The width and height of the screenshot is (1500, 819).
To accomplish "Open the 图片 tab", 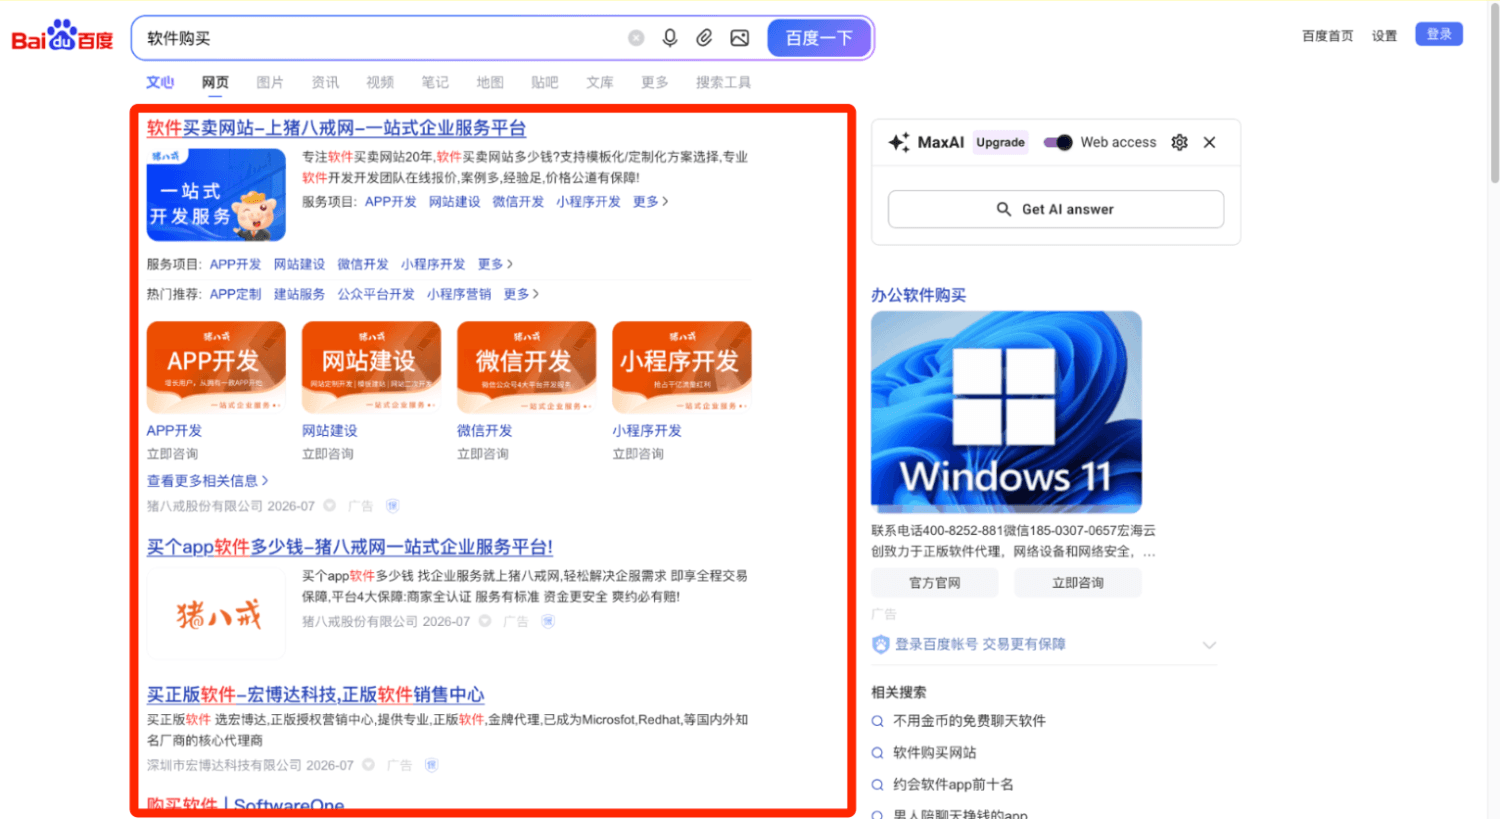I will pyautogui.click(x=270, y=82).
